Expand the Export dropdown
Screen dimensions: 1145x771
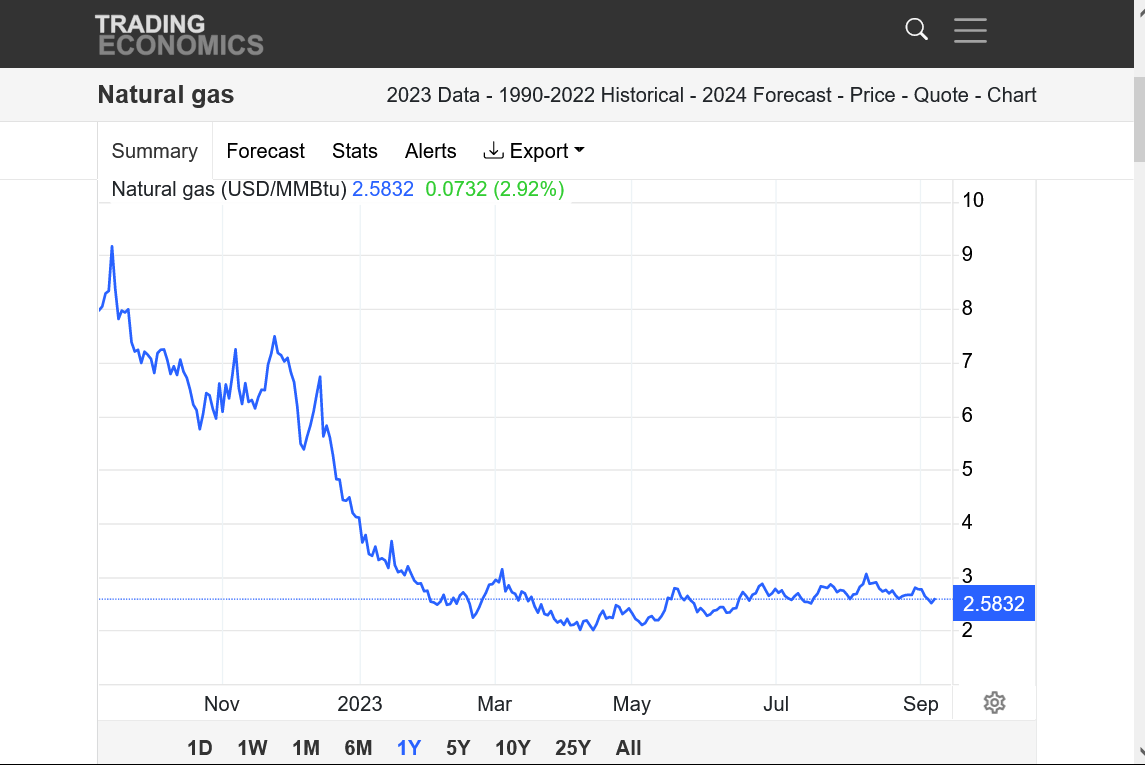point(534,151)
